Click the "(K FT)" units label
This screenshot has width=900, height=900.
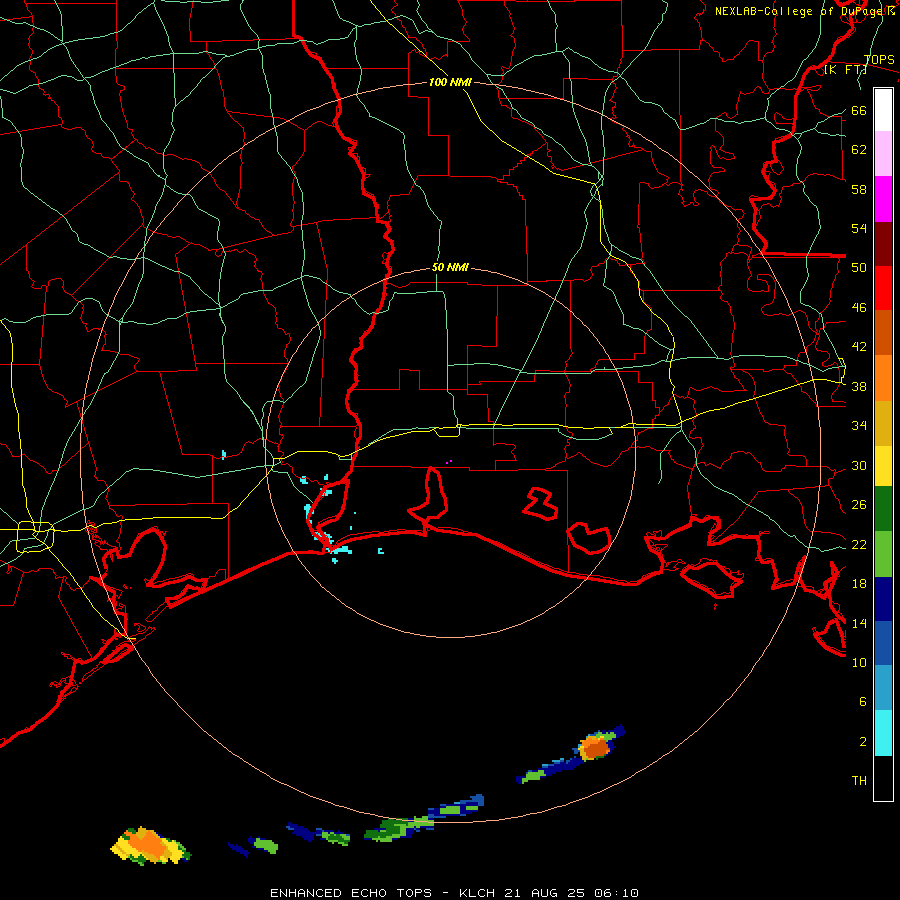845,70
